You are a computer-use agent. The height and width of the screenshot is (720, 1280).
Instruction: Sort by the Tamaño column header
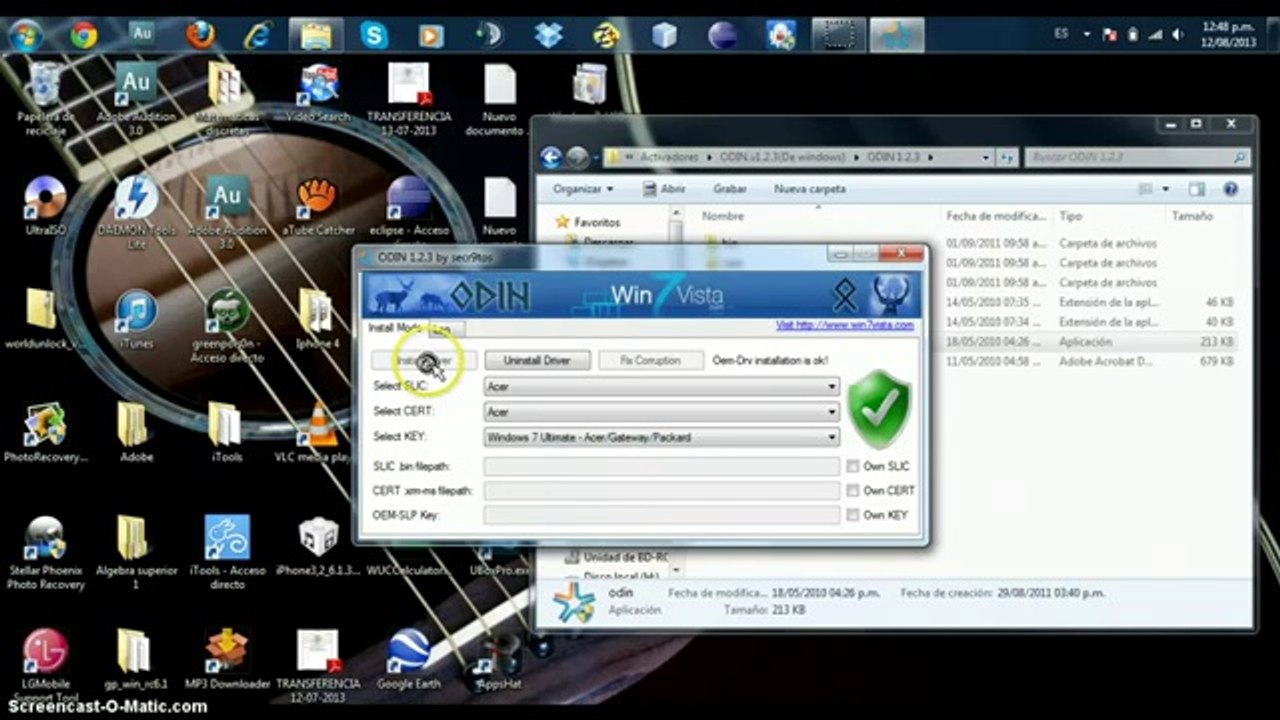coord(1191,216)
